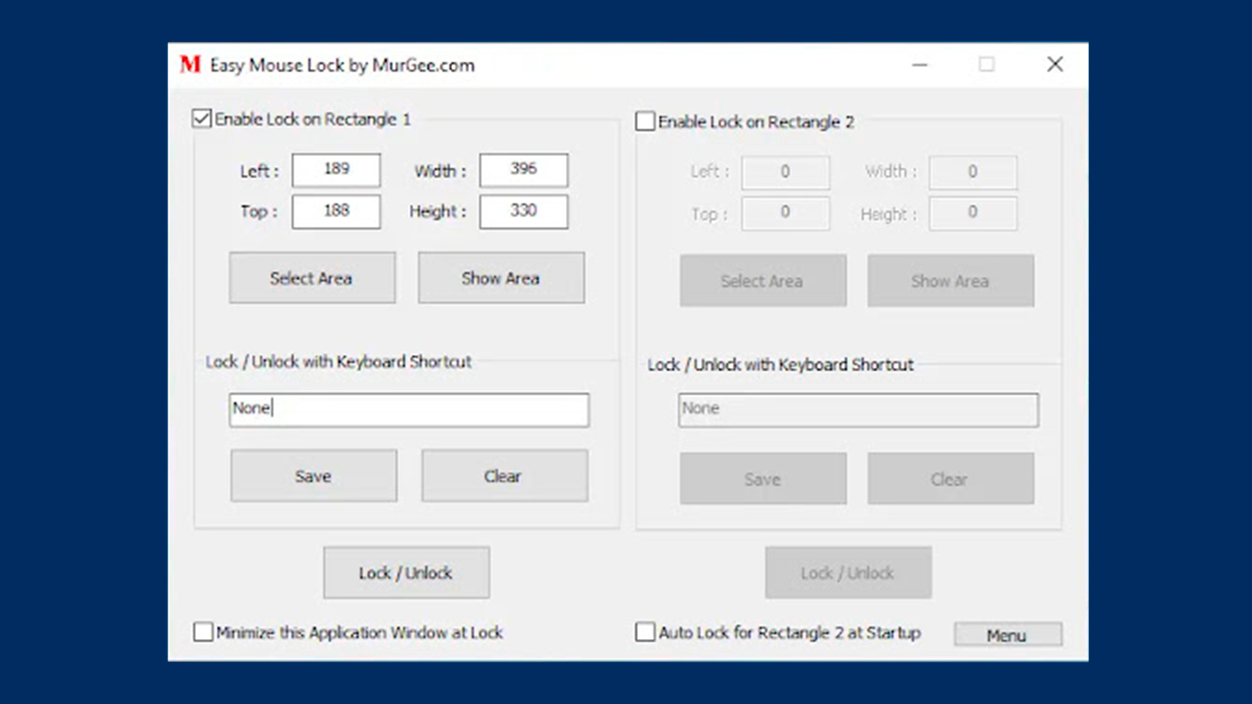Image resolution: width=1252 pixels, height=704 pixels.
Task: Click Select Area for Rectangle 1
Action: [x=312, y=278]
